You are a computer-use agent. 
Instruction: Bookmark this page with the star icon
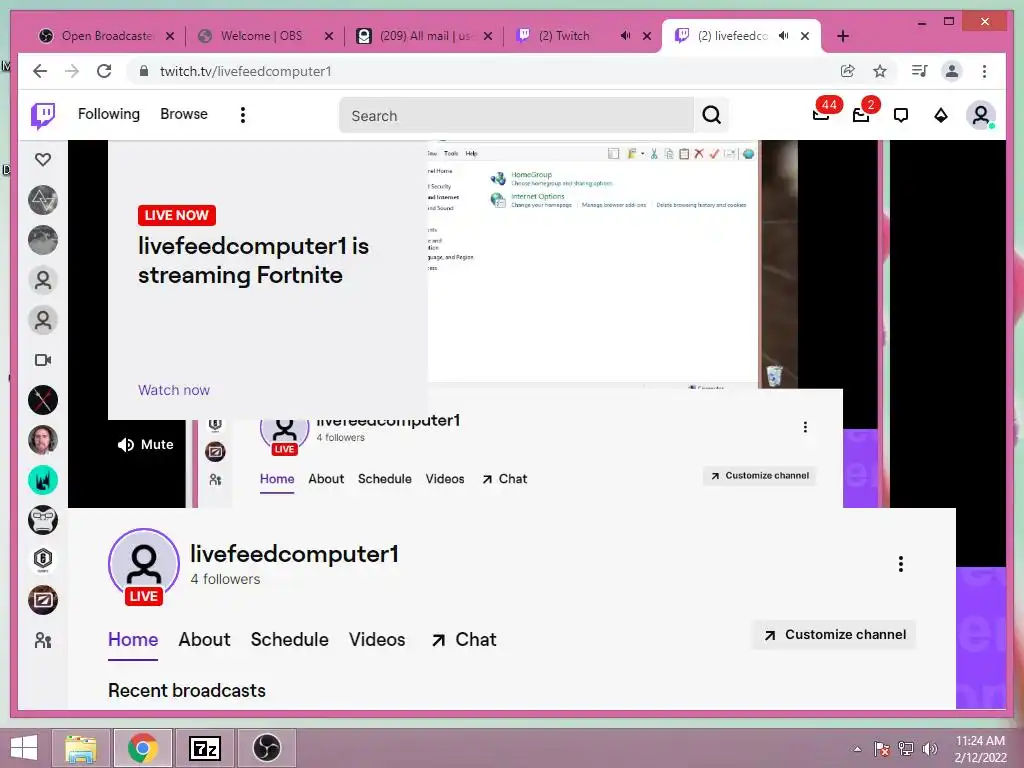880,71
